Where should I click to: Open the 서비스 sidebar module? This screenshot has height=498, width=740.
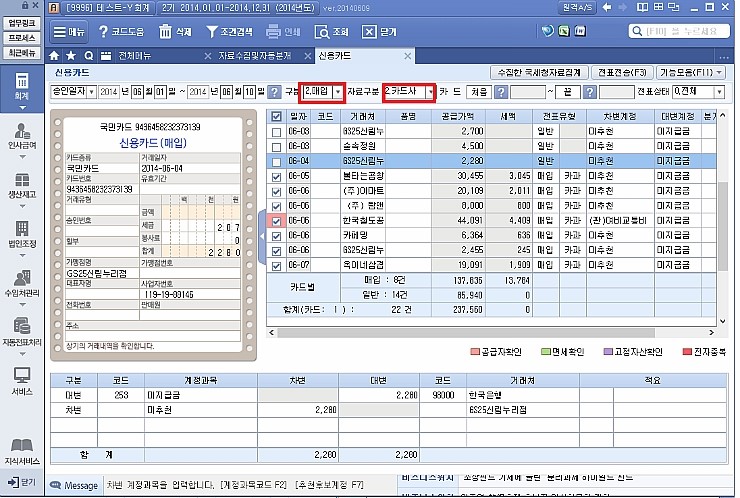[x=22, y=381]
